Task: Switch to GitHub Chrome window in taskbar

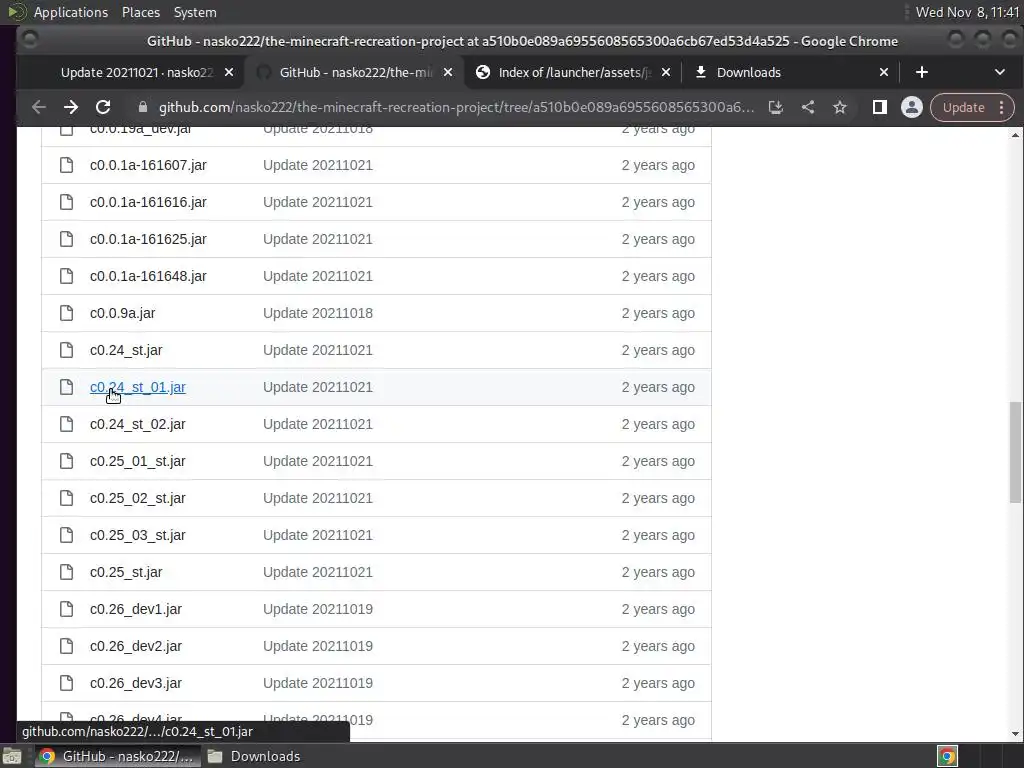Action: coord(118,756)
